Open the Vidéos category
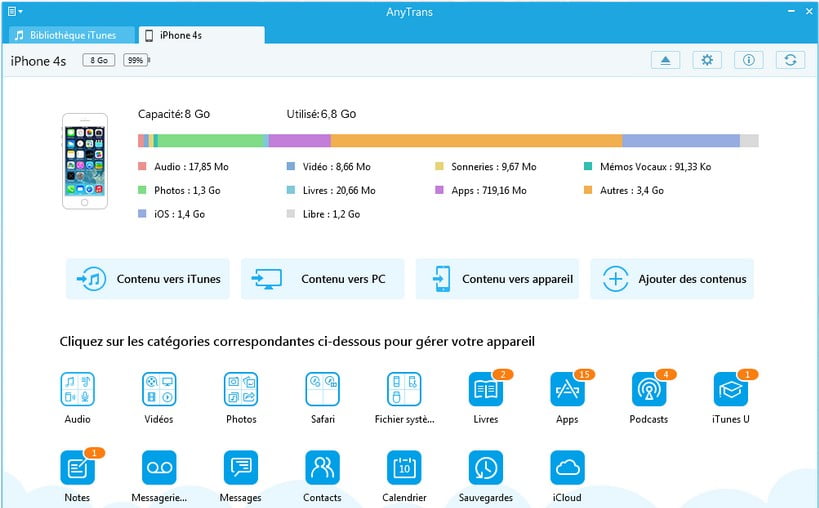 [x=159, y=389]
